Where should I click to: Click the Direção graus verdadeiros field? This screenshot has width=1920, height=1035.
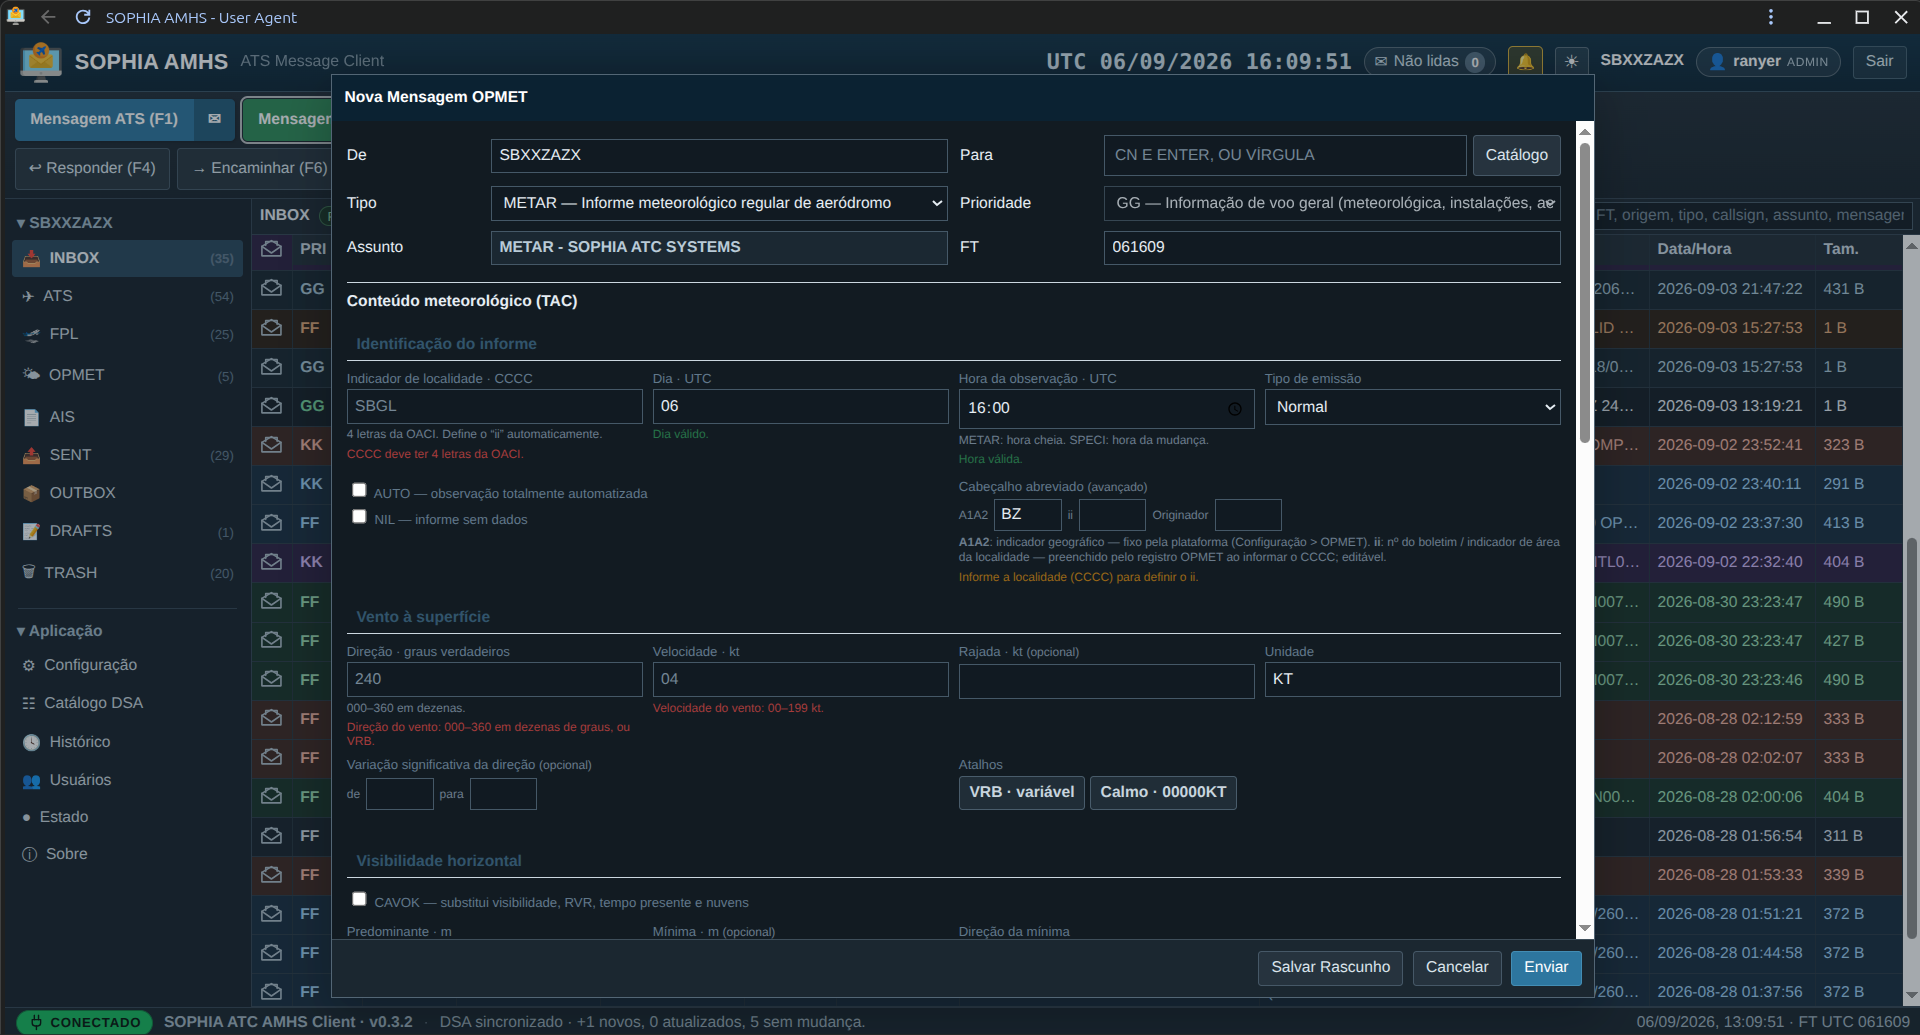click(x=495, y=679)
